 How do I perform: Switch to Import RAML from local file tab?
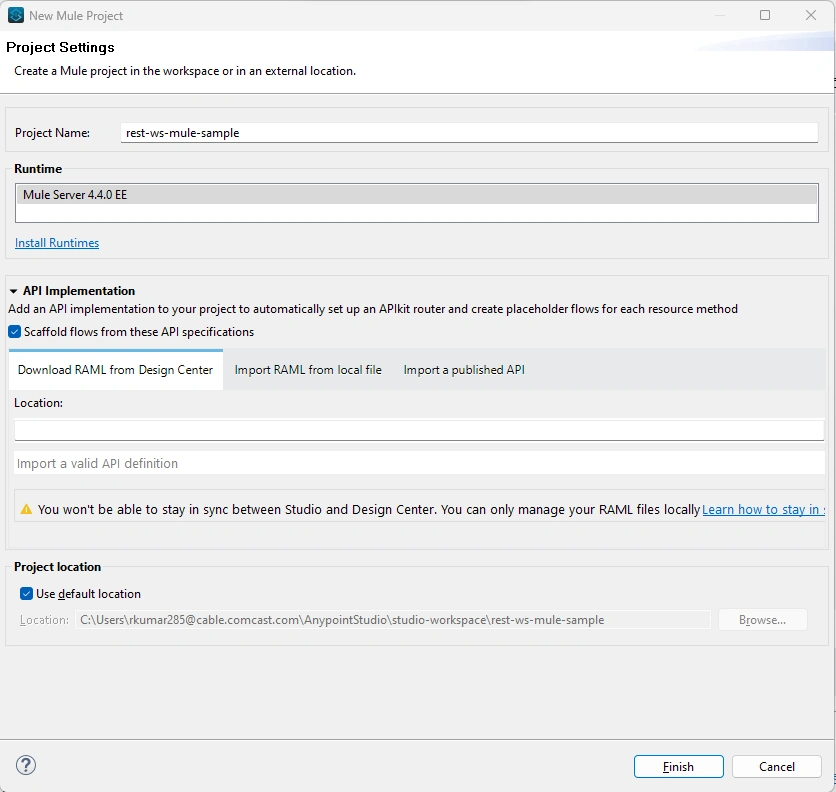pyautogui.click(x=308, y=370)
